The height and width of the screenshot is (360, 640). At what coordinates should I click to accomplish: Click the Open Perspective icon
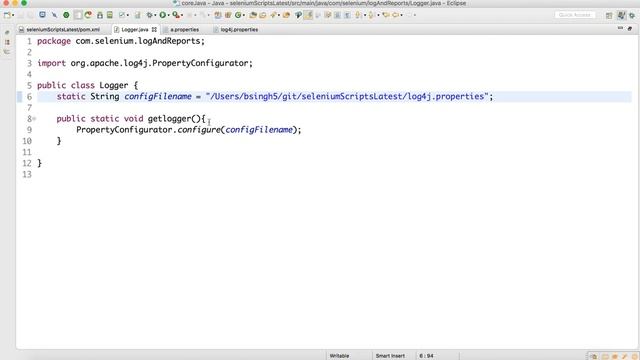(x=609, y=15)
